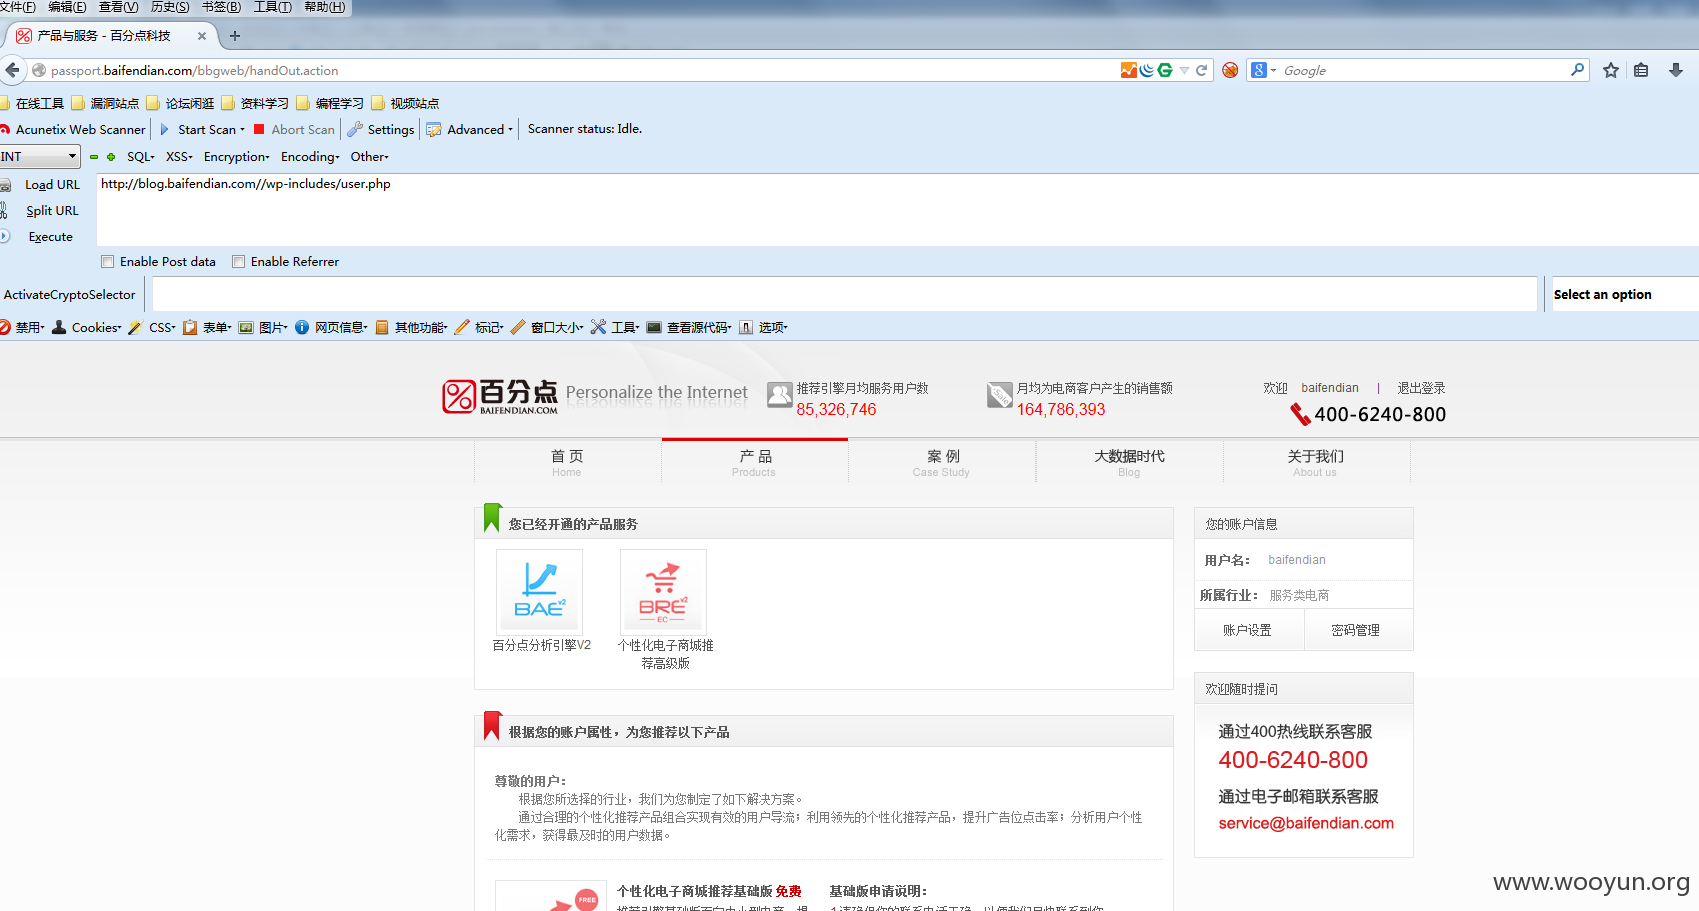The height and width of the screenshot is (911, 1699).
Task: Bookmark this page with the star icon
Action: 1611,70
